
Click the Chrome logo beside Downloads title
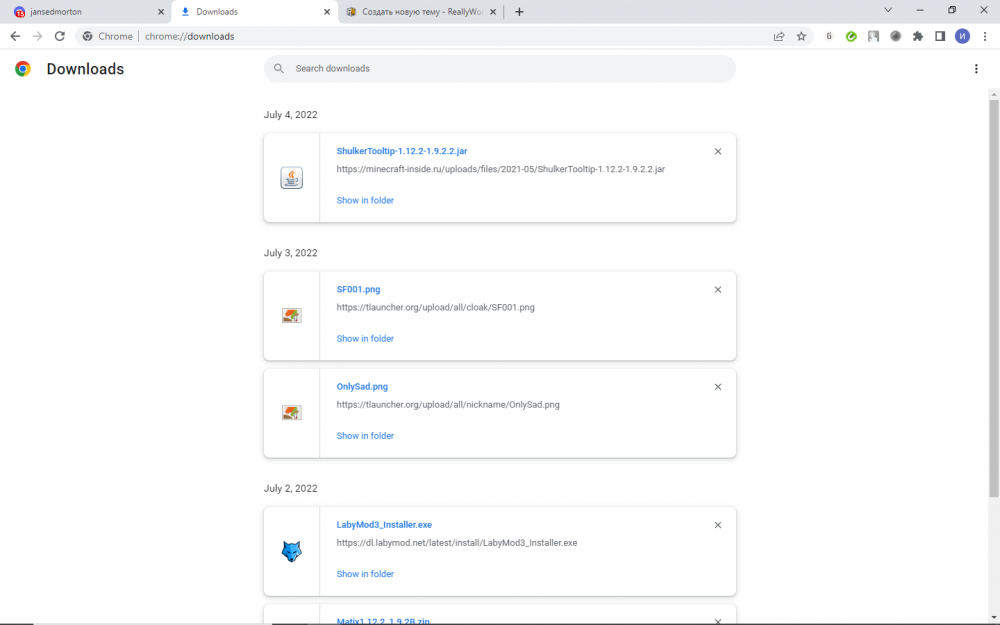23,69
